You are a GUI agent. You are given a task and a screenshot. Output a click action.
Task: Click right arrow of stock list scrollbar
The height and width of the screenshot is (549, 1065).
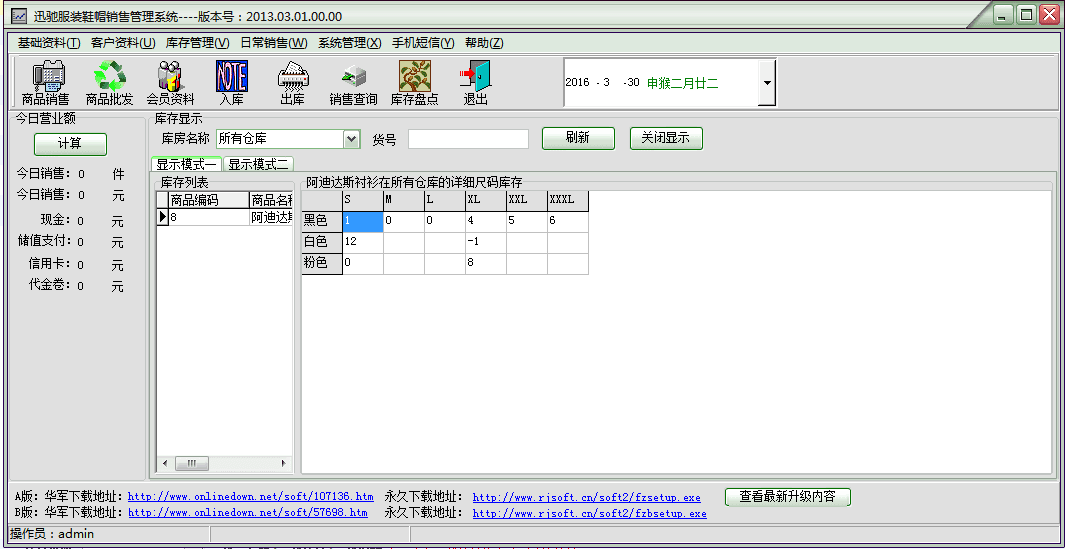pyautogui.click(x=285, y=464)
